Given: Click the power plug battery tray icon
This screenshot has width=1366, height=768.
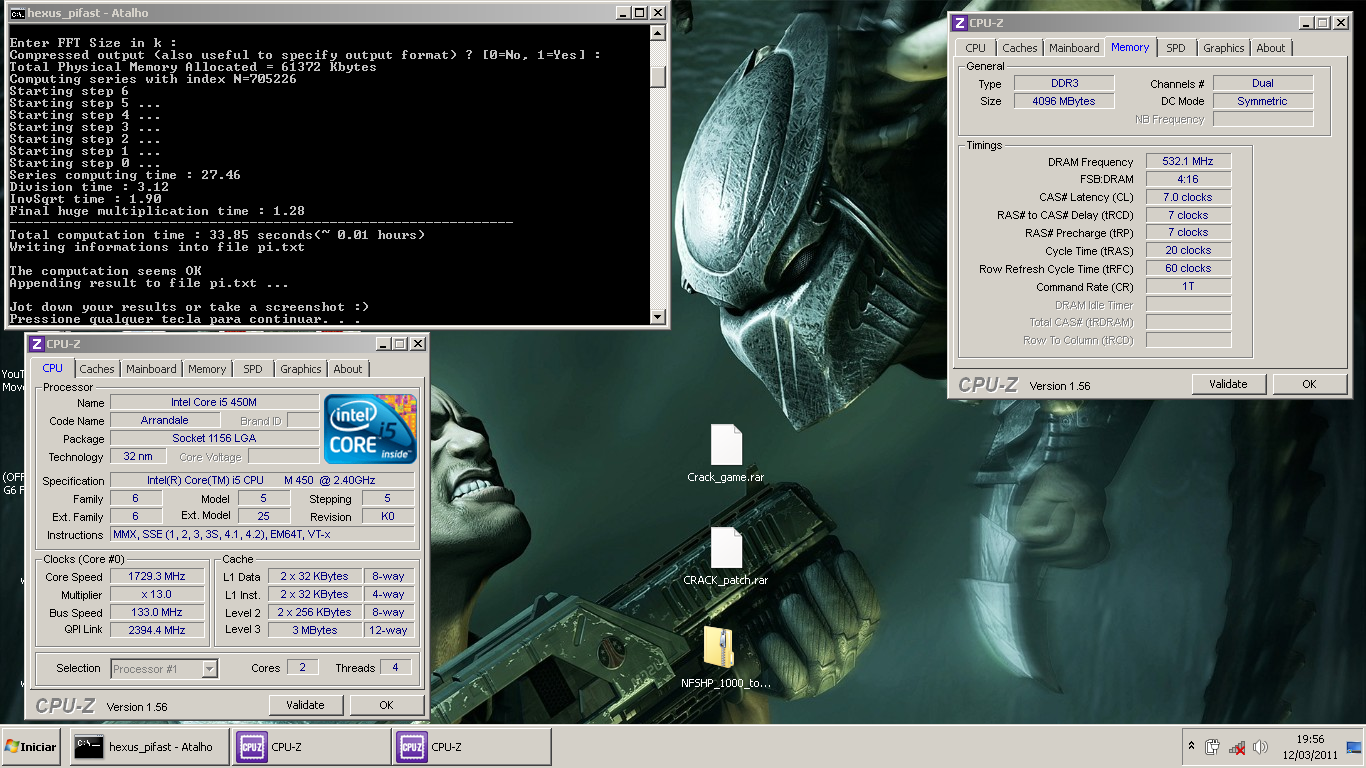Looking at the screenshot, I should (x=1212, y=747).
